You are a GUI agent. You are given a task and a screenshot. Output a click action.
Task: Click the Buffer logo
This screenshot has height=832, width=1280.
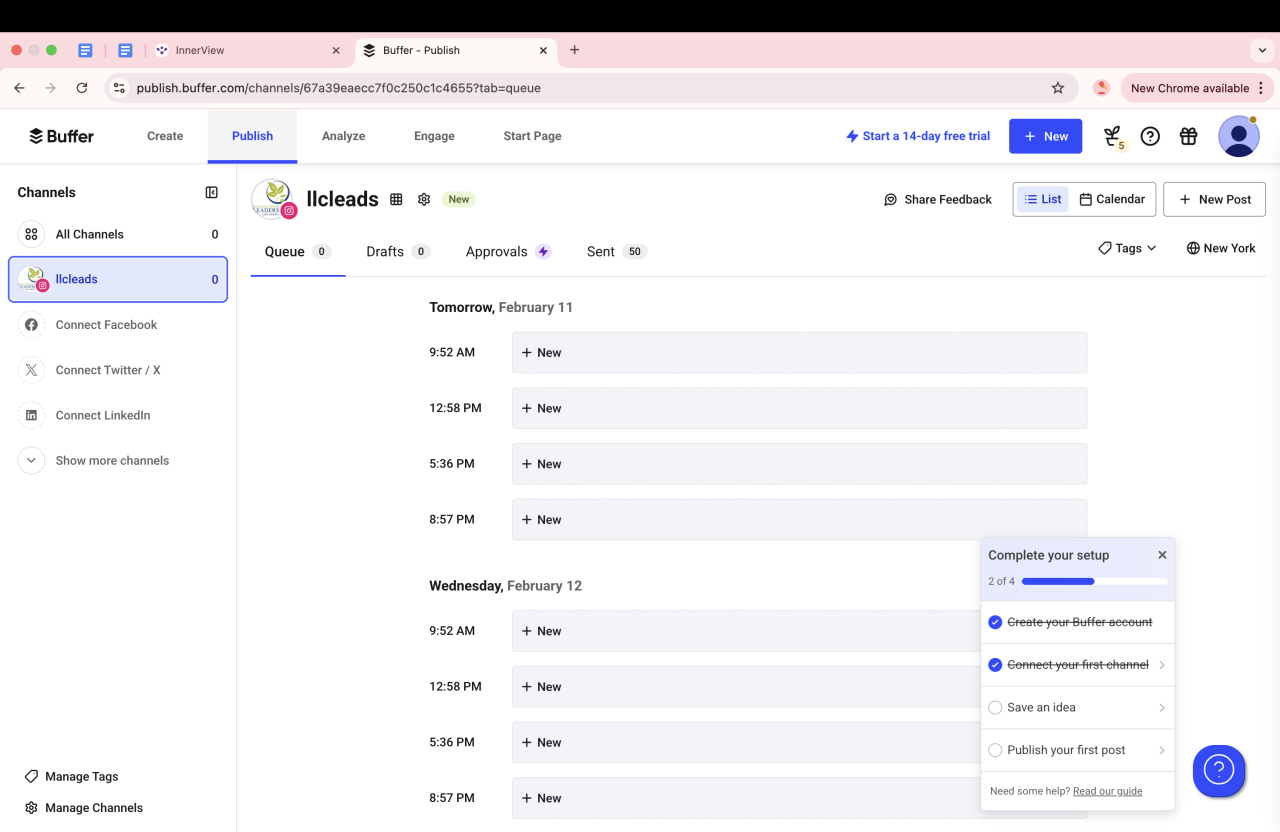click(x=61, y=136)
